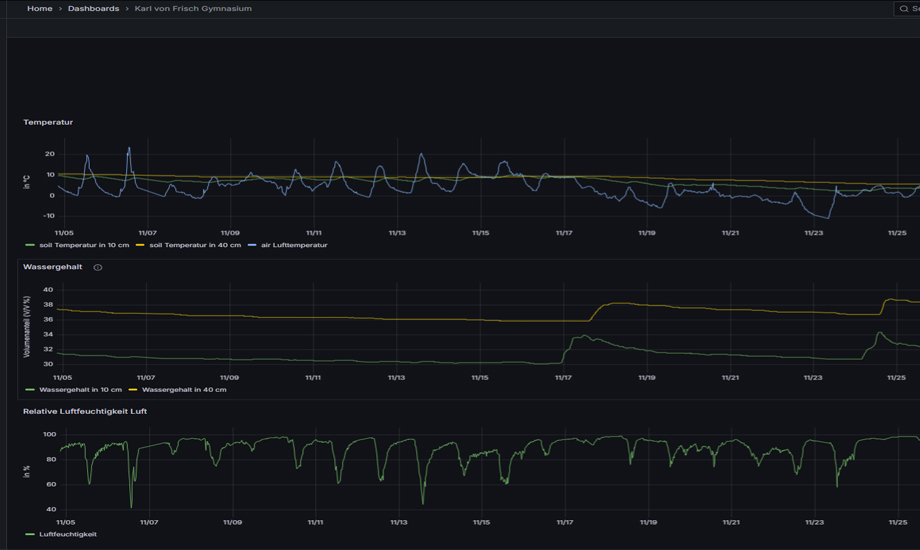Click the blue swatch for air Lufttemperatur

[252, 245]
